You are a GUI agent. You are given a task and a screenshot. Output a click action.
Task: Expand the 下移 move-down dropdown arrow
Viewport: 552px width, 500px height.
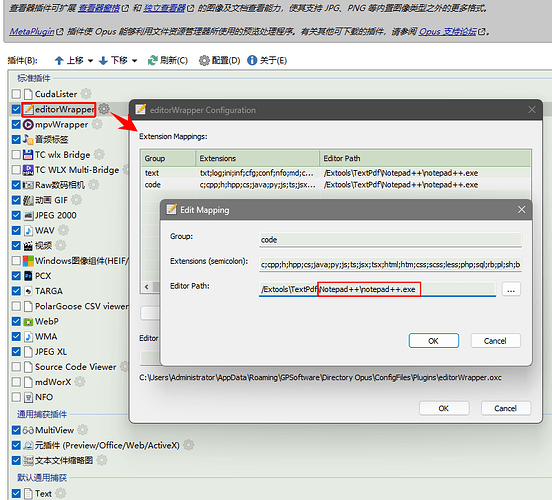coord(134,61)
